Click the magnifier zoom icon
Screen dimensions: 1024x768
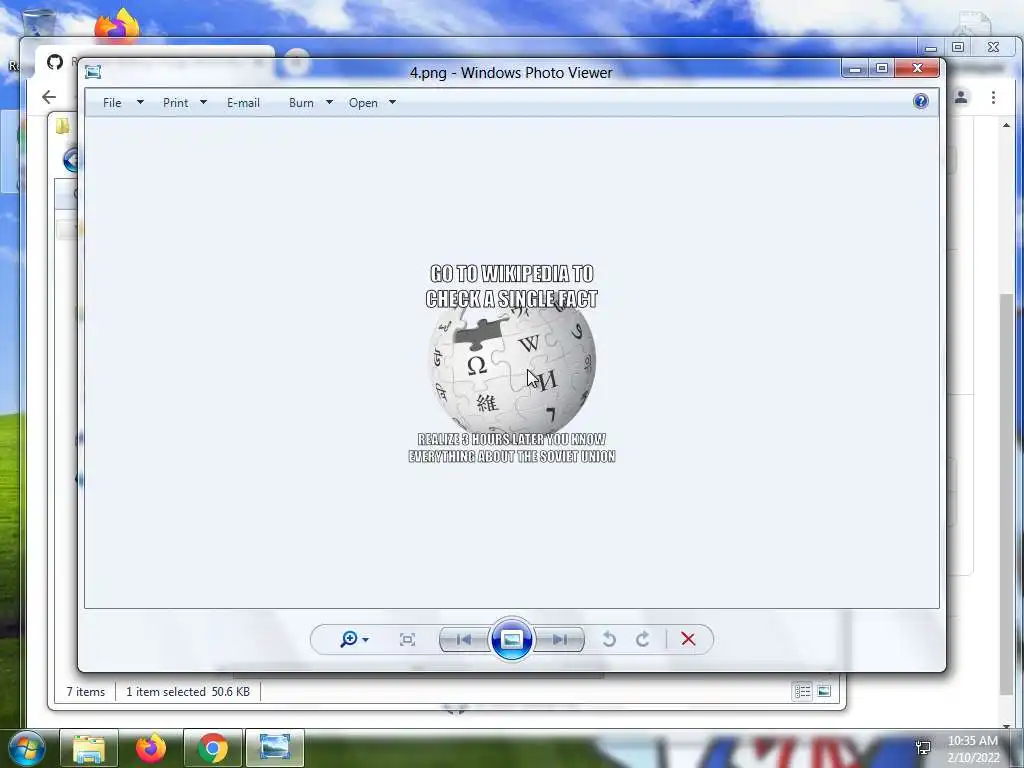click(x=349, y=639)
